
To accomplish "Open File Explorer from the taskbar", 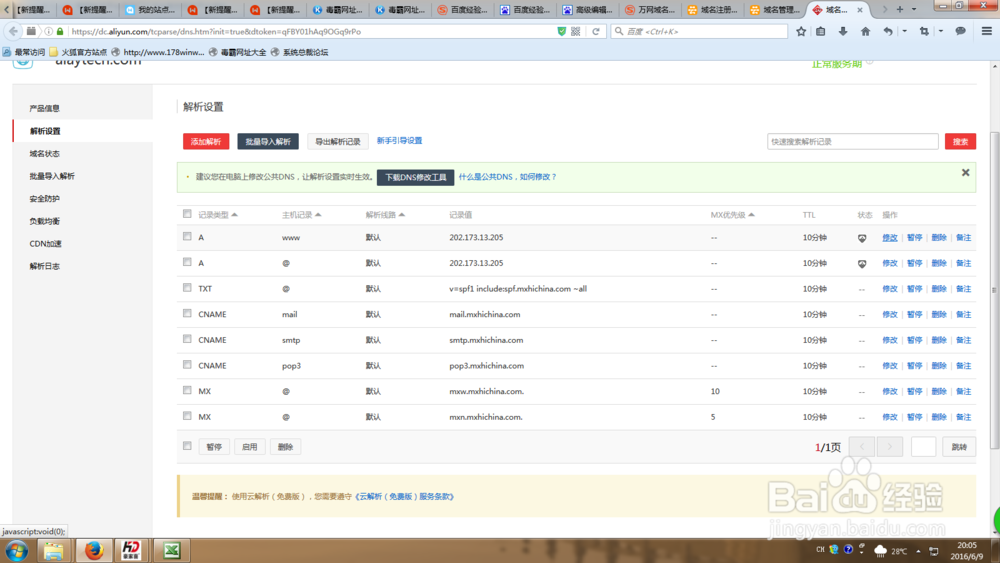I will 54,550.
